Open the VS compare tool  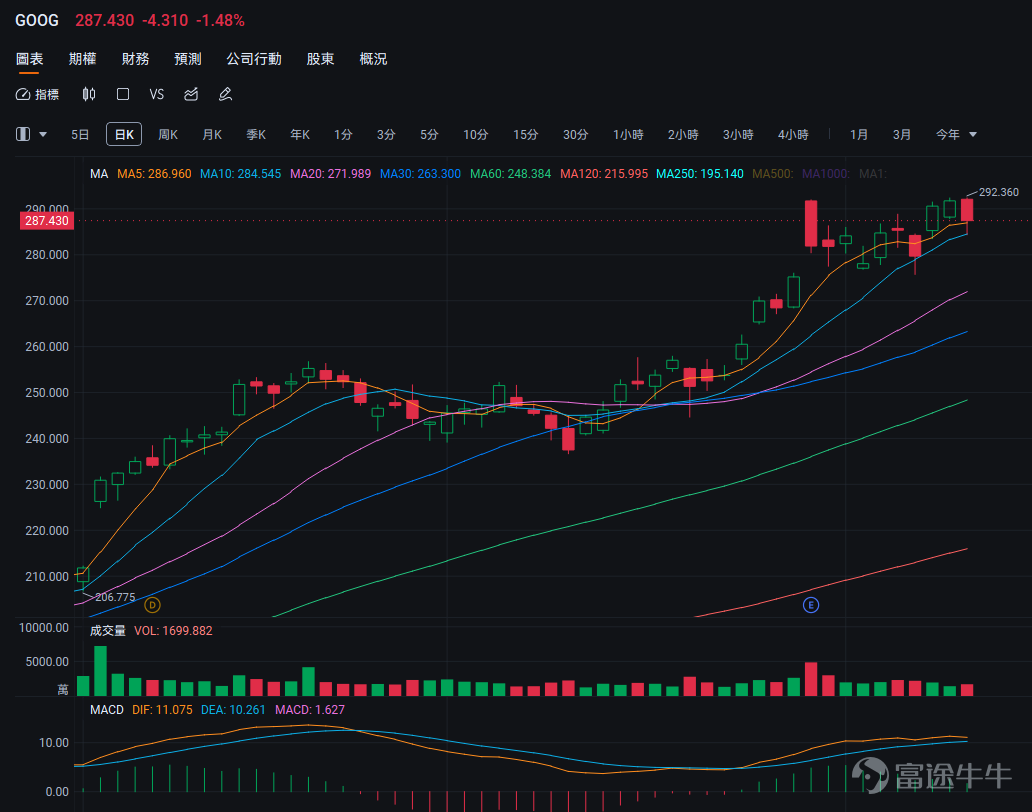[157, 95]
